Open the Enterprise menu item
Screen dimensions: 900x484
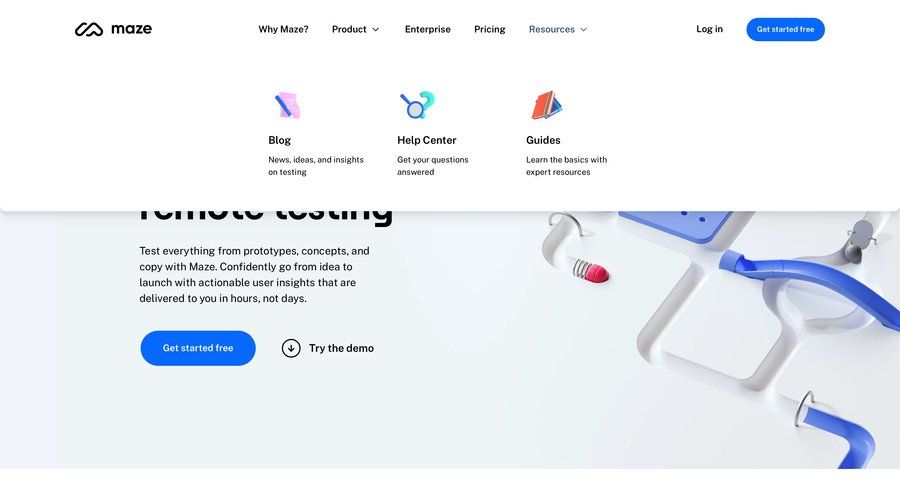click(428, 29)
